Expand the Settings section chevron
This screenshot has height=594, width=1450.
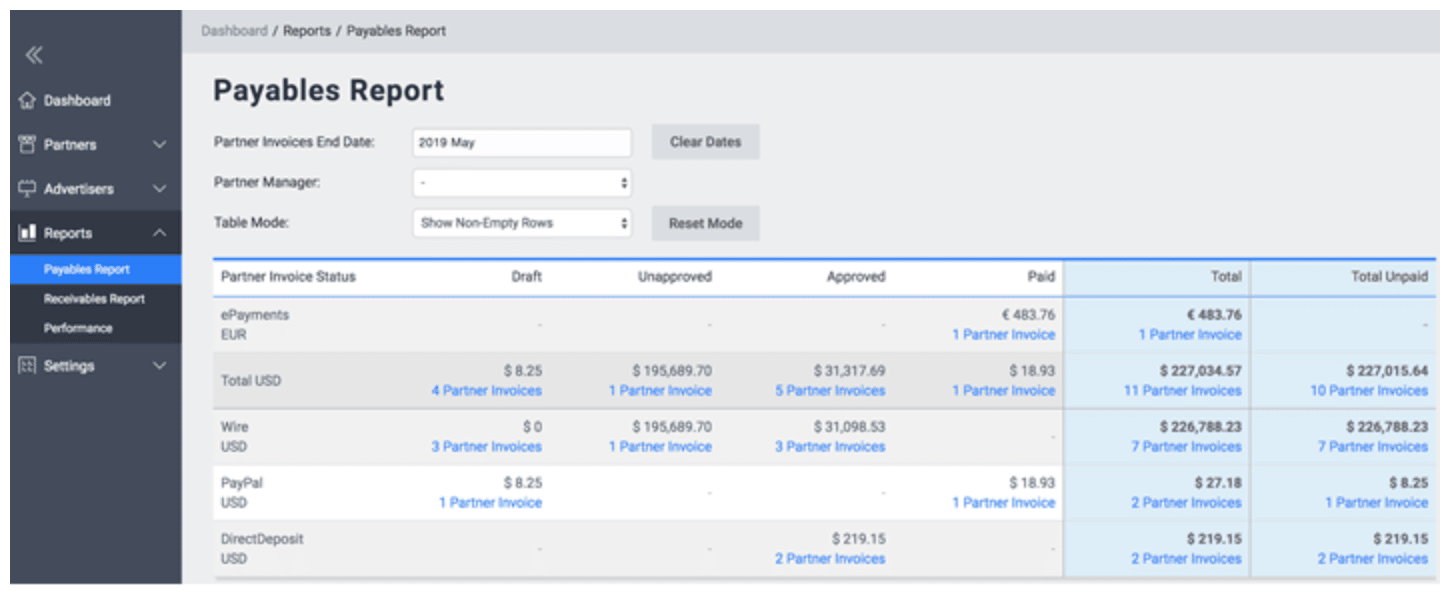[x=158, y=366]
